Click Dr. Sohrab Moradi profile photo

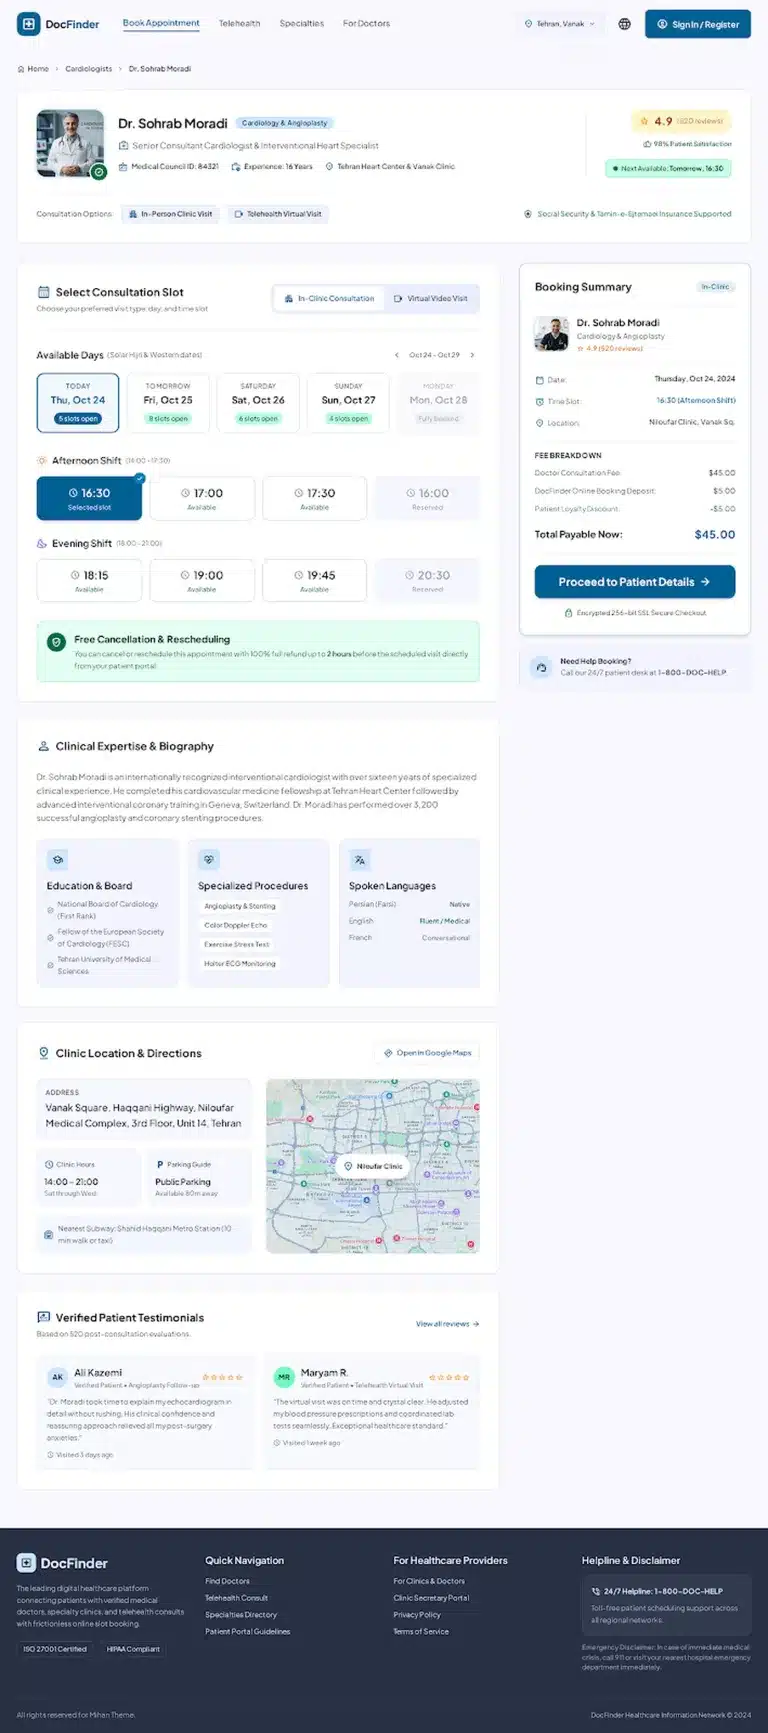pos(70,144)
